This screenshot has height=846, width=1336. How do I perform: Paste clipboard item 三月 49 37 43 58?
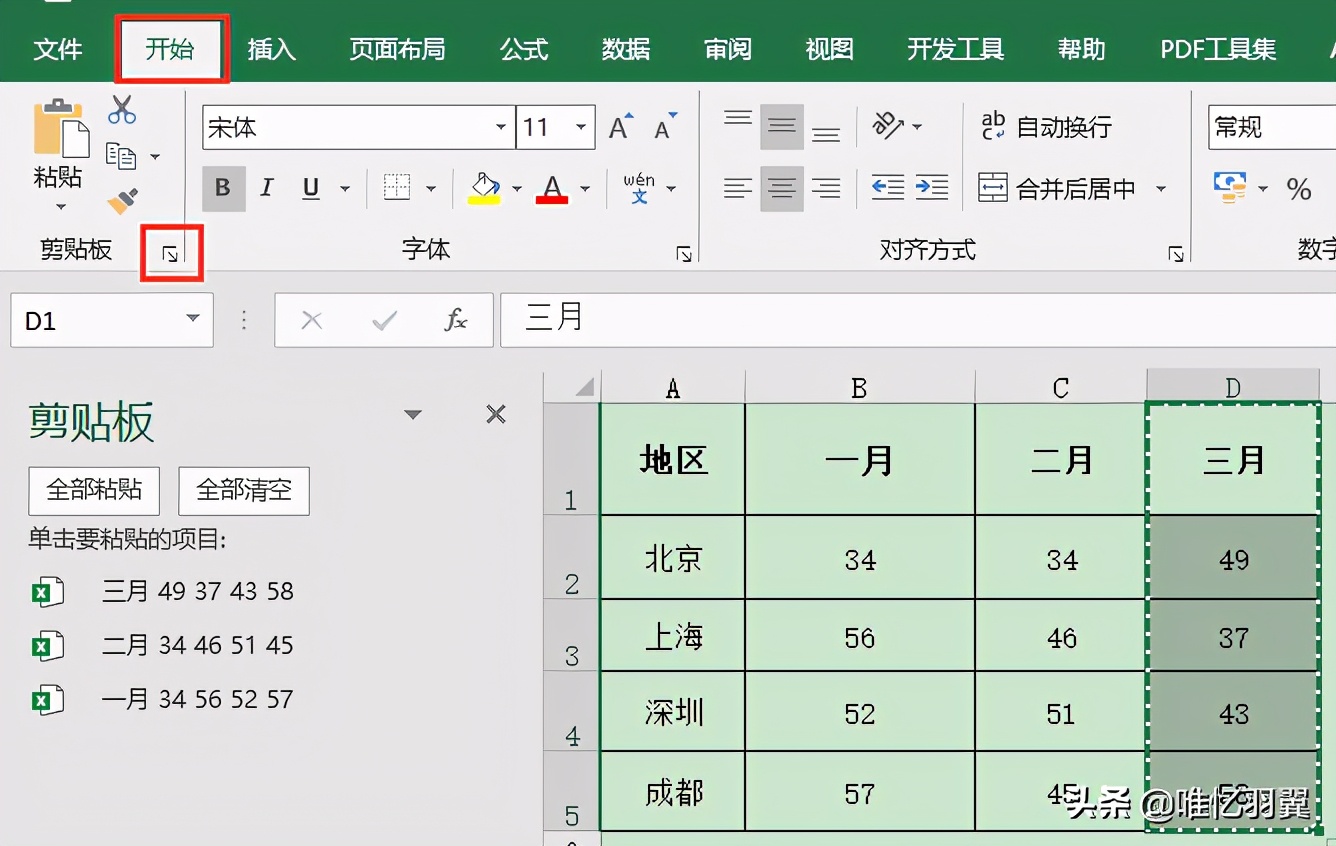[197, 591]
